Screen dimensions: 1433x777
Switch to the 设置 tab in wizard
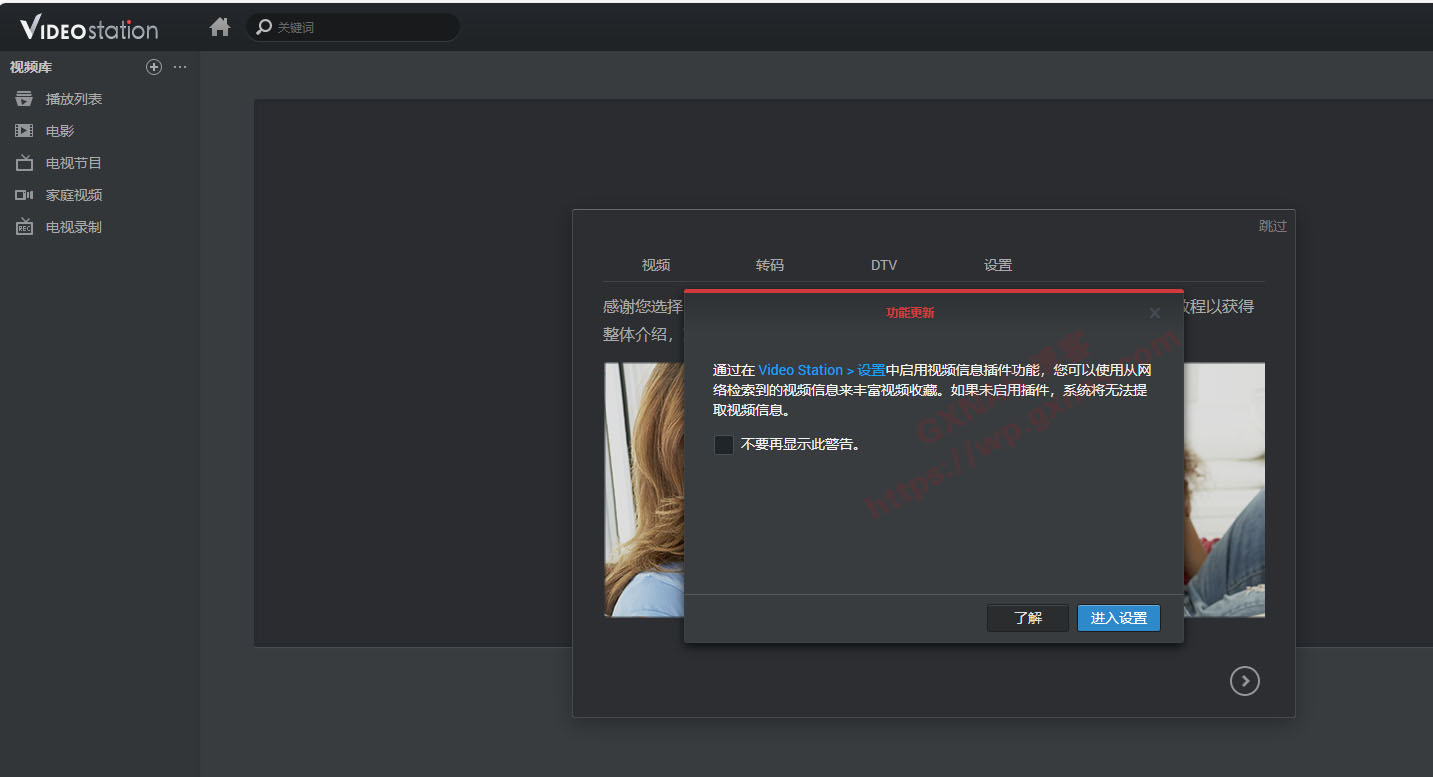(998, 265)
